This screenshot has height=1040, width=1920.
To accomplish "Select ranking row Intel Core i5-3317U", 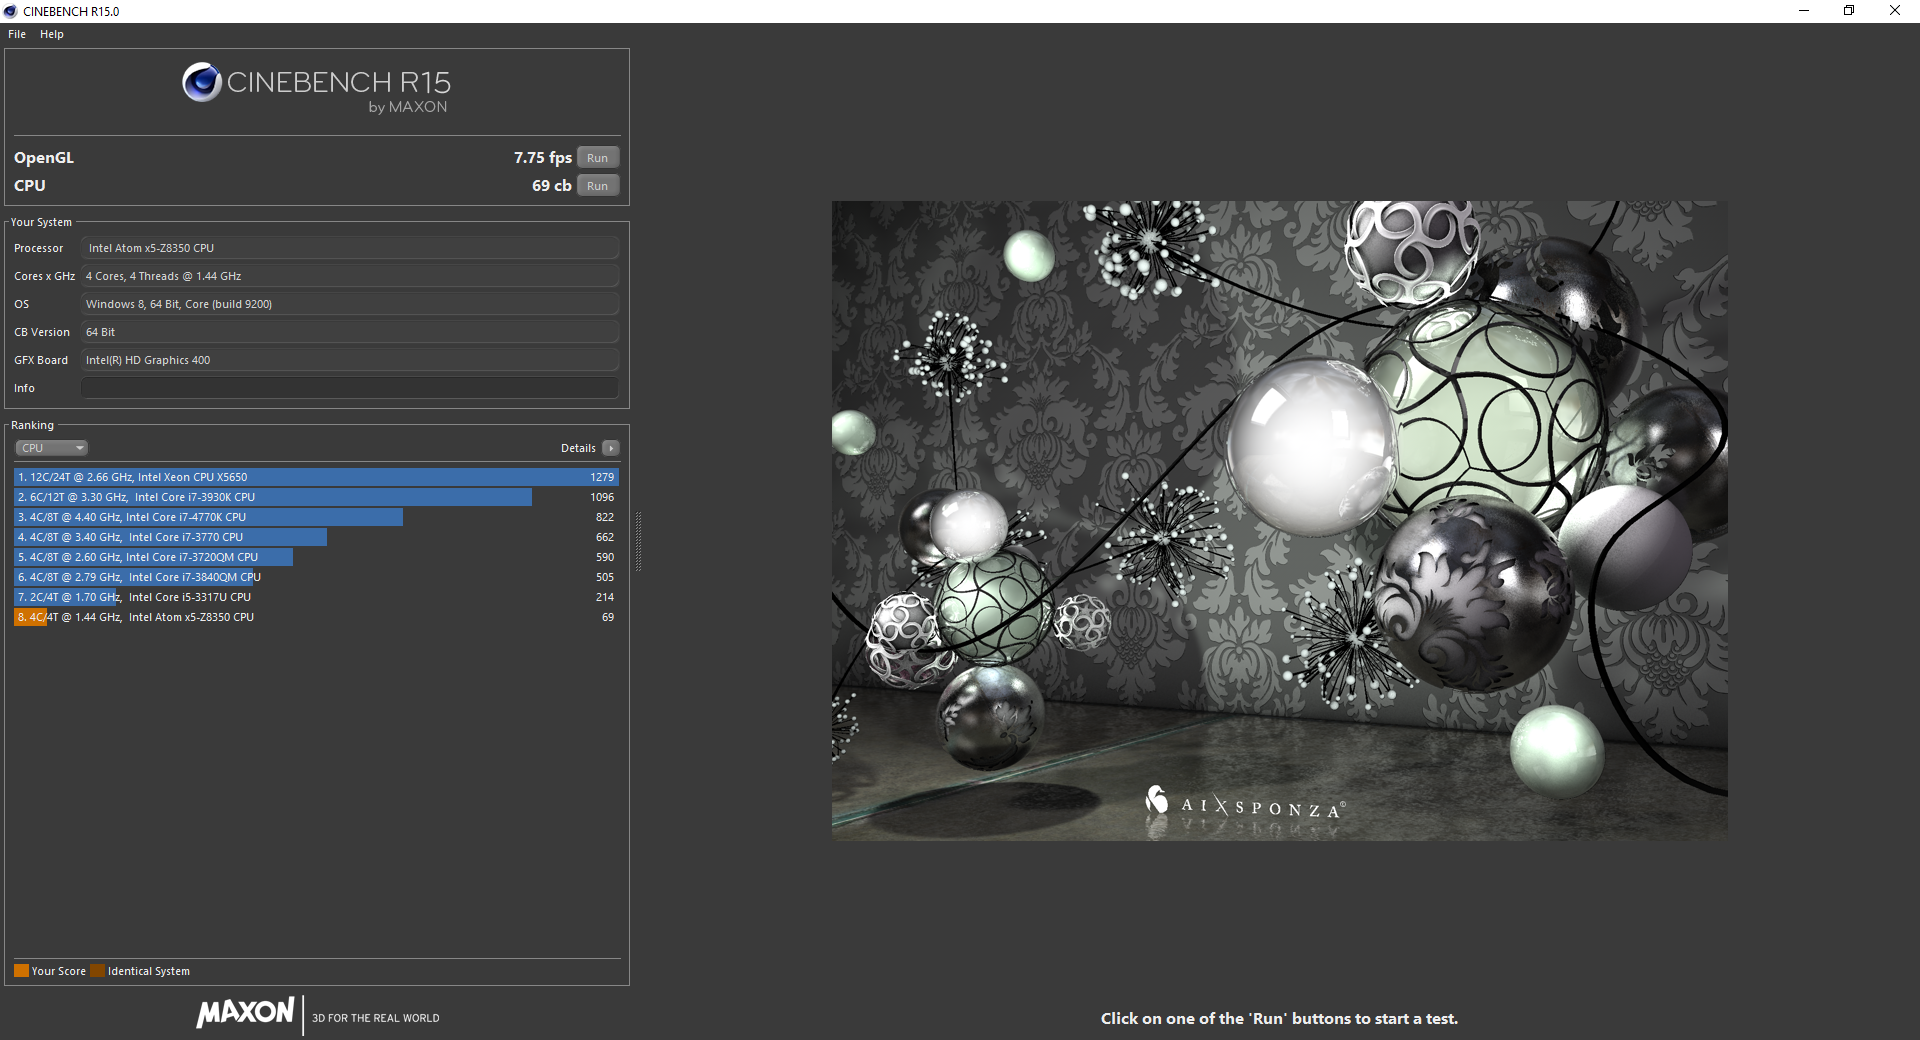I will (x=316, y=597).
